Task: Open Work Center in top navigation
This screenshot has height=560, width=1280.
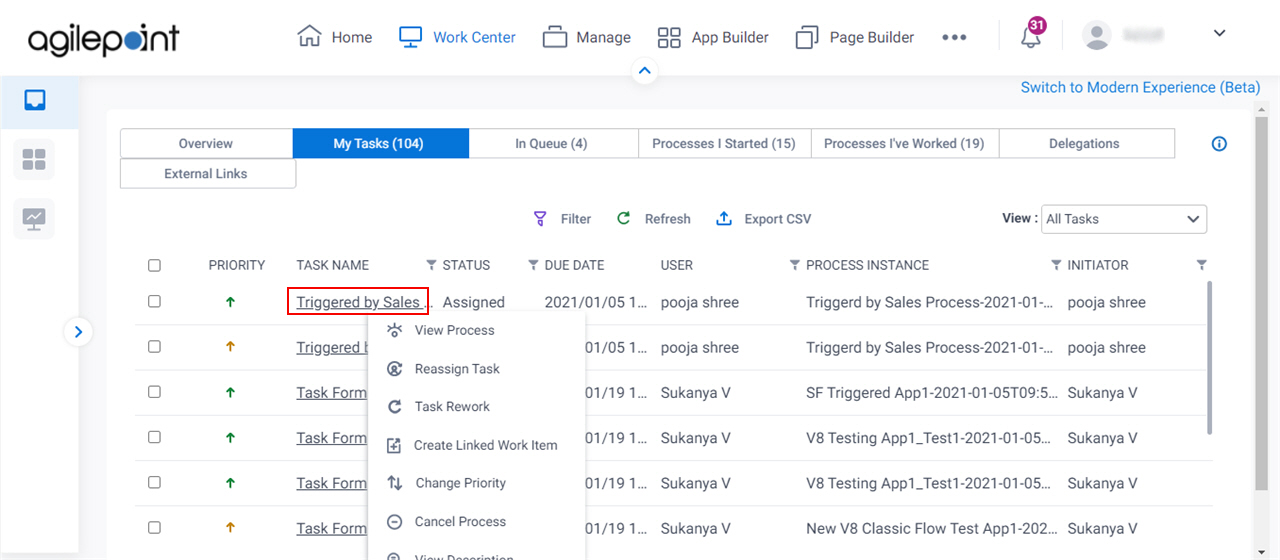Action: pos(457,37)
